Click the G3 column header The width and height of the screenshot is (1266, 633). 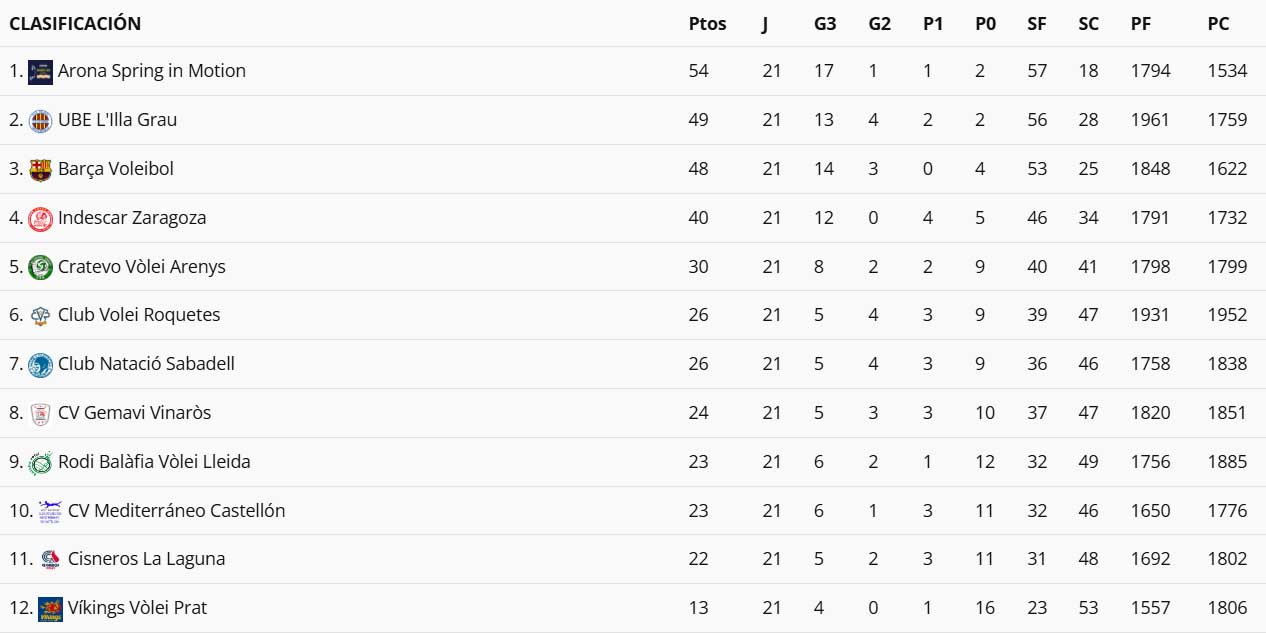point(825,24)
